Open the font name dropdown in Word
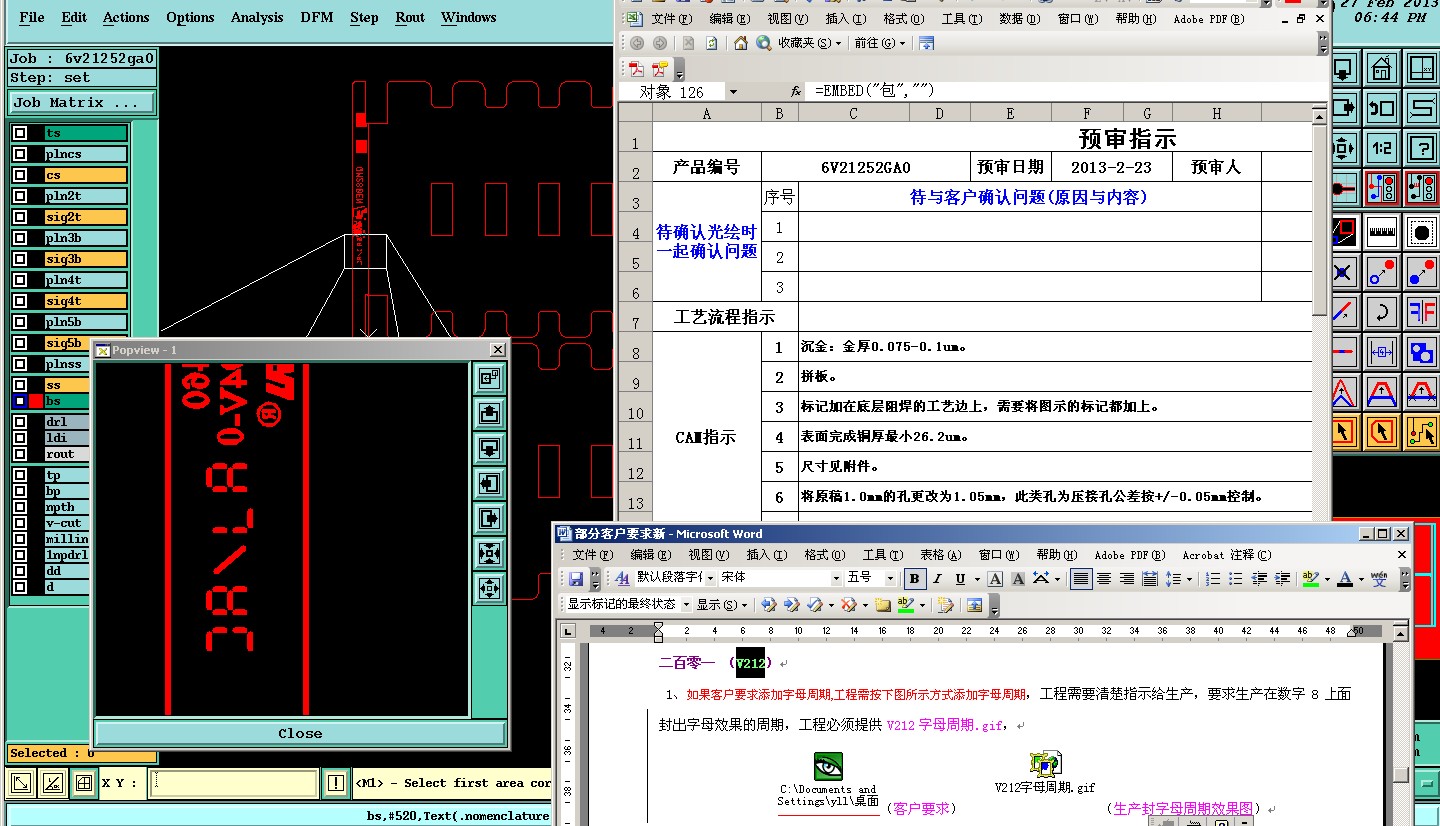Image resolution: width=1440 pixels, height=826 pixels. (836, 578)
